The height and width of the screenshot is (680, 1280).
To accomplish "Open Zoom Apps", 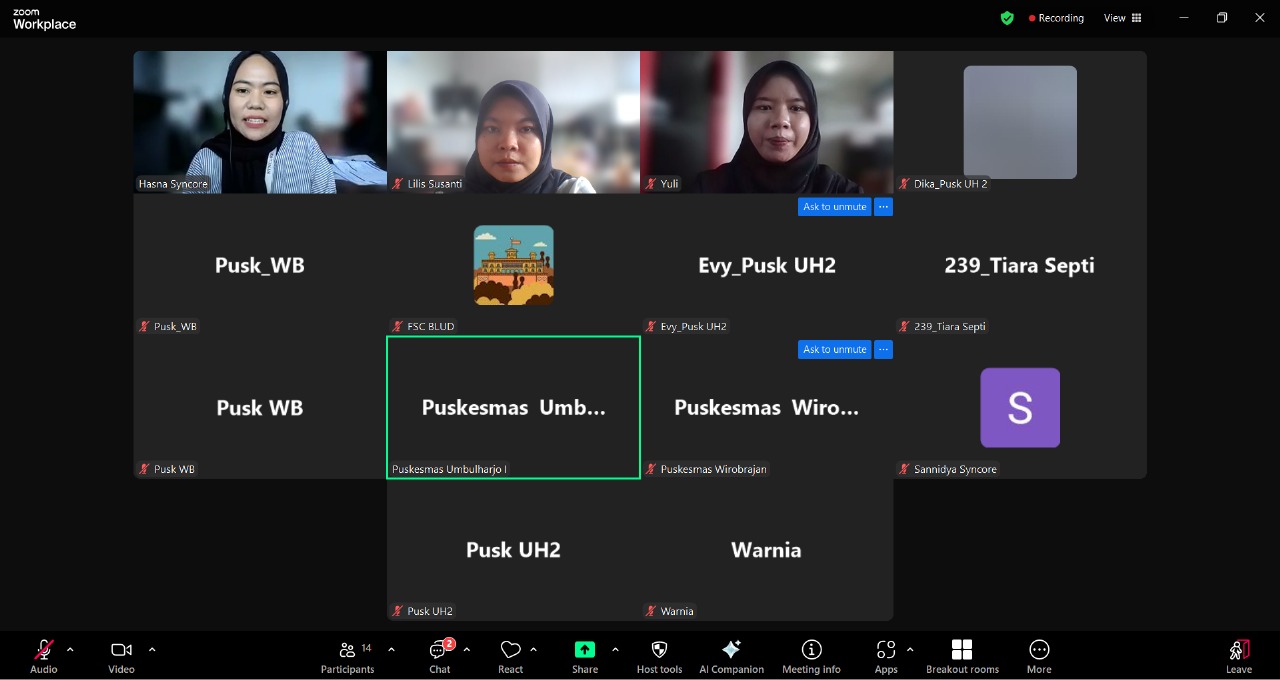I will pyautogui.click(x=886, y=655).
